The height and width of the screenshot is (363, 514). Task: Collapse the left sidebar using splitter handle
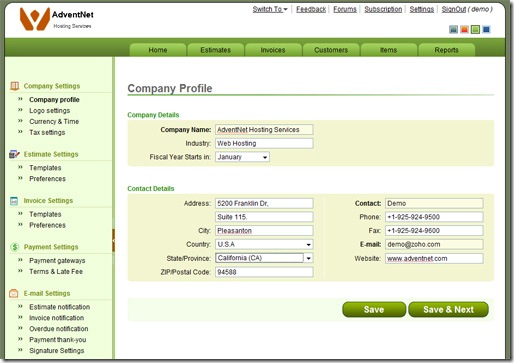(113, 240)
